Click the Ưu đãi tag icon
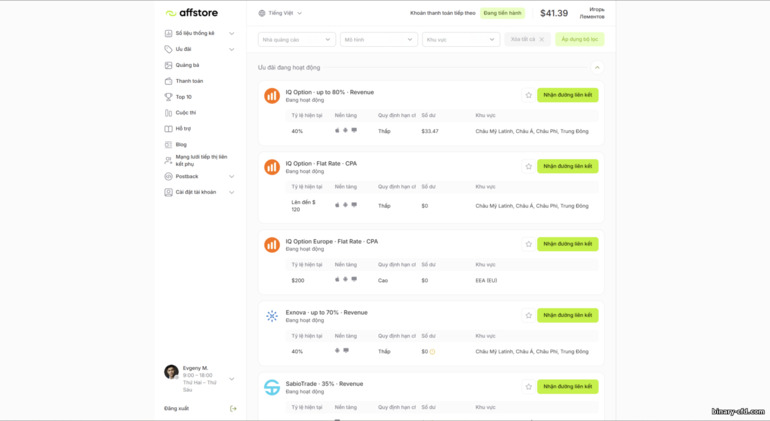 pyautogui.click(x=168, y=49)
